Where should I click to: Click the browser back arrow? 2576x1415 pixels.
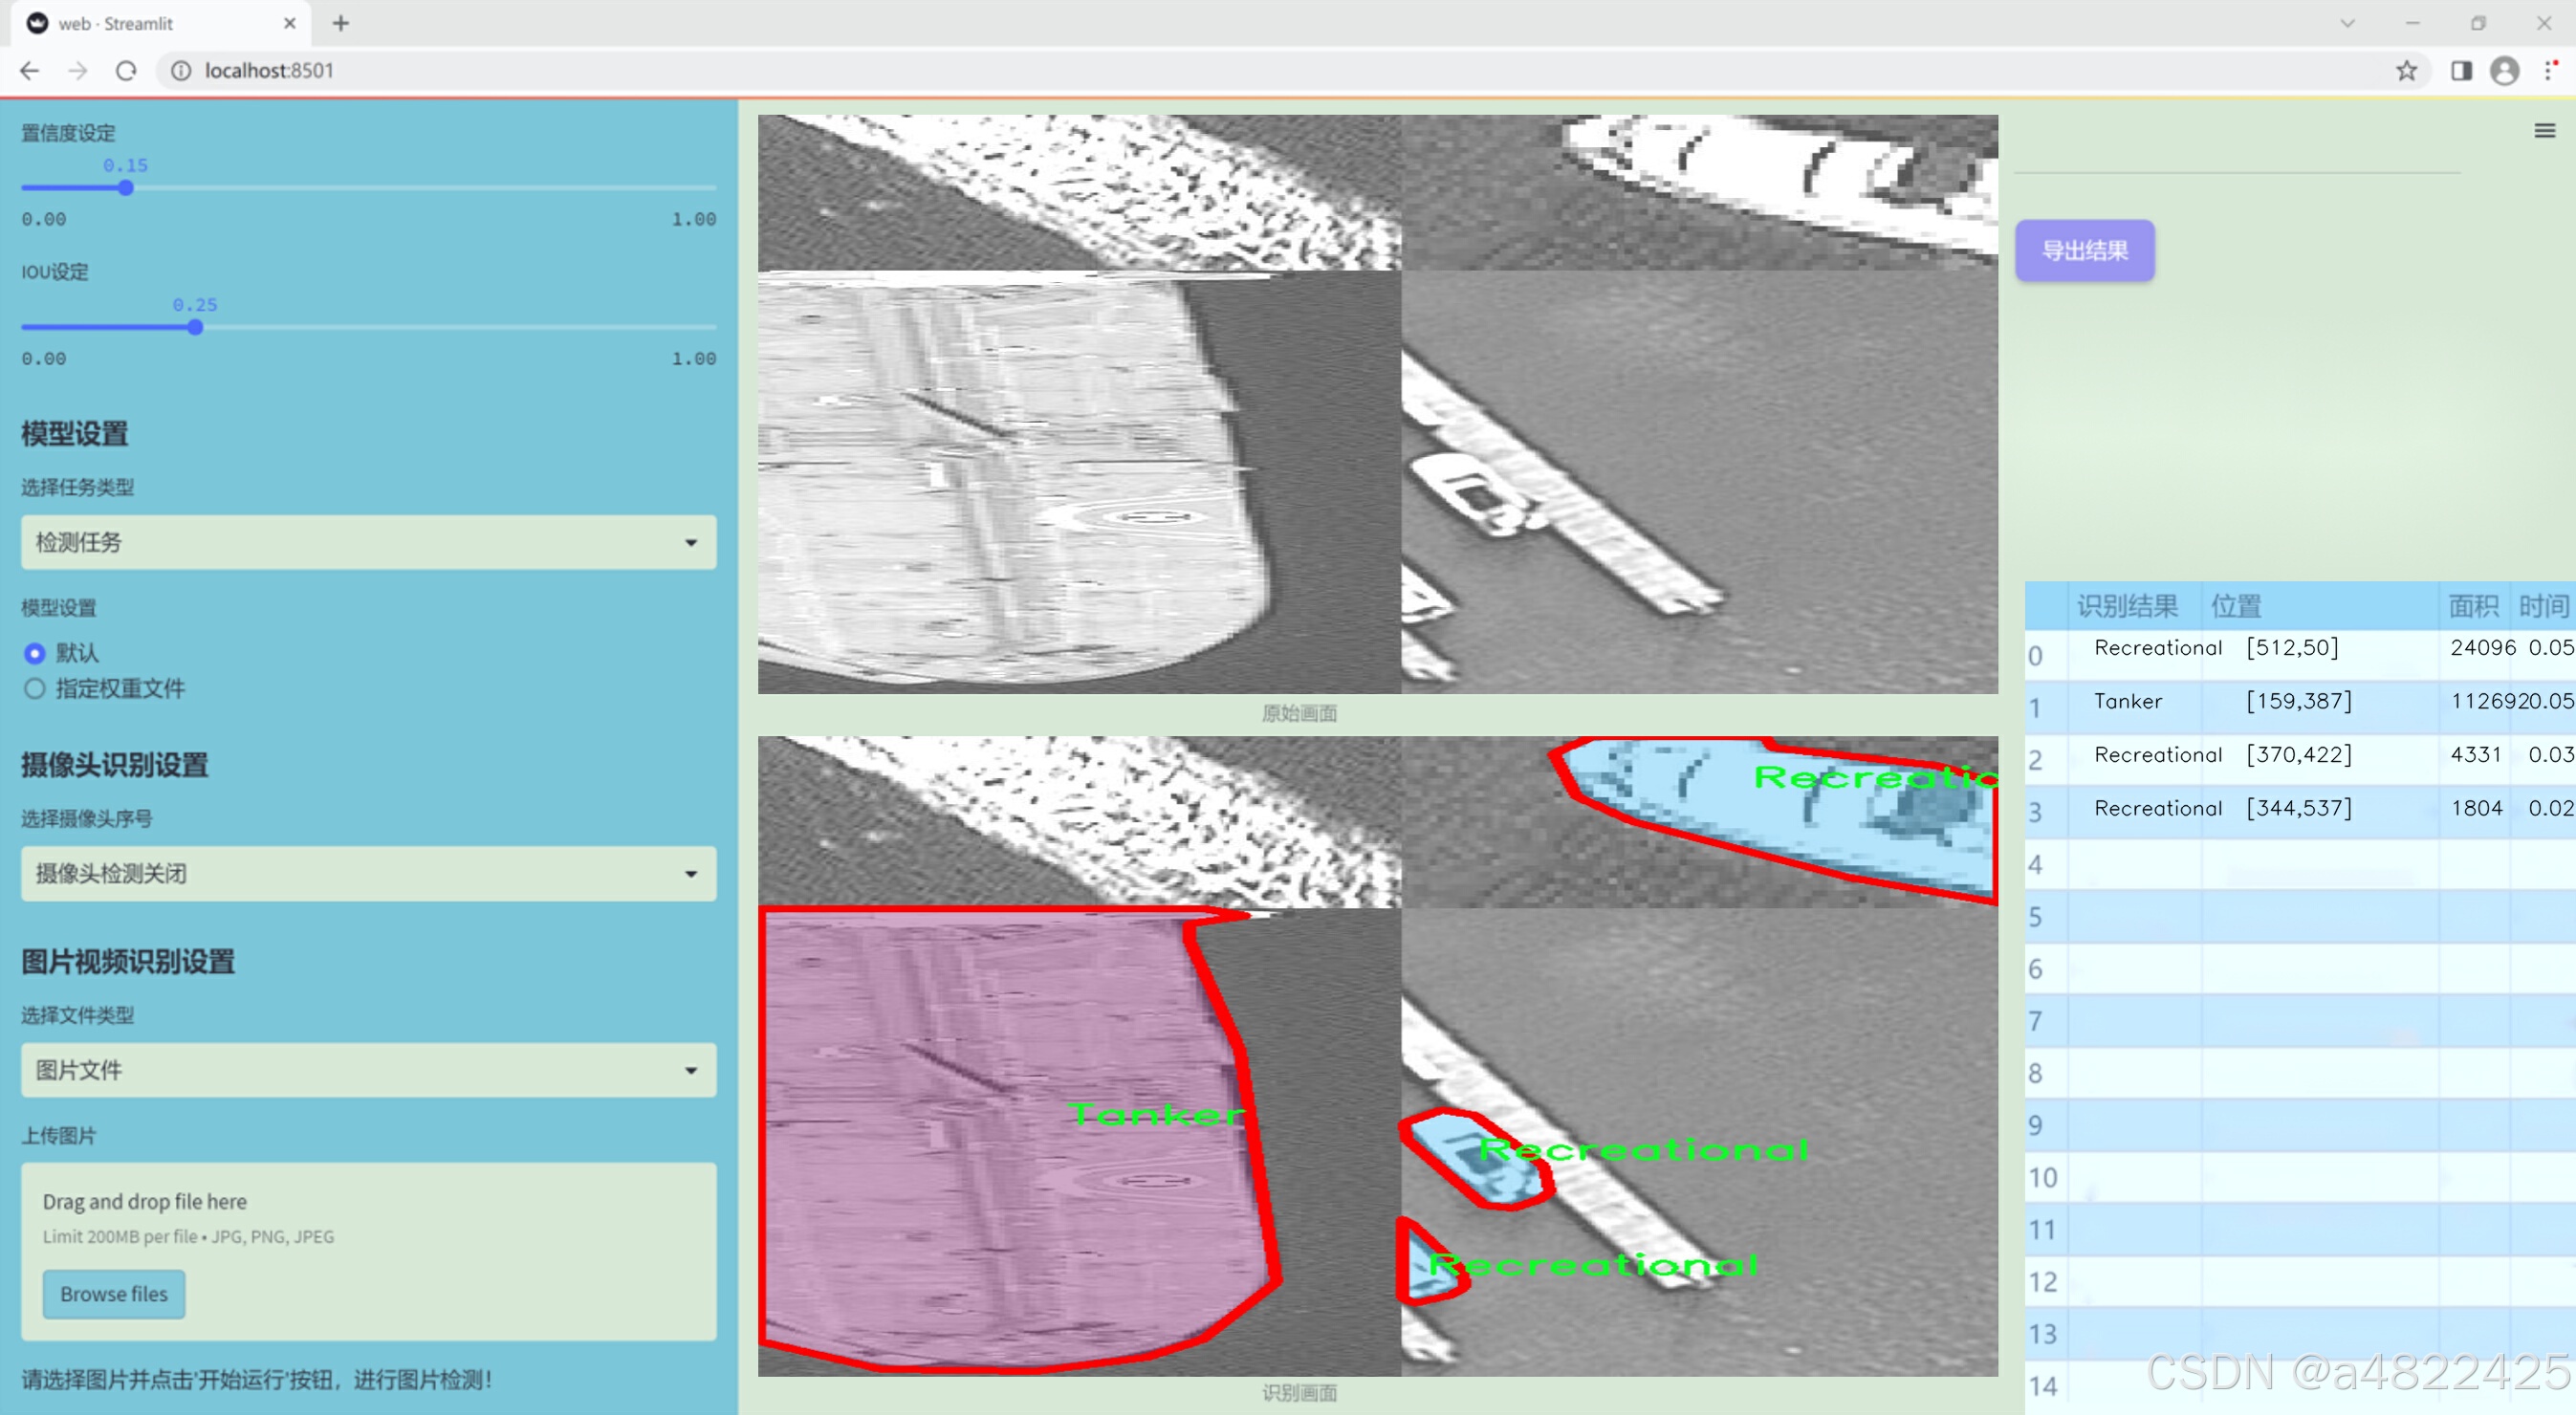[30, 71]
